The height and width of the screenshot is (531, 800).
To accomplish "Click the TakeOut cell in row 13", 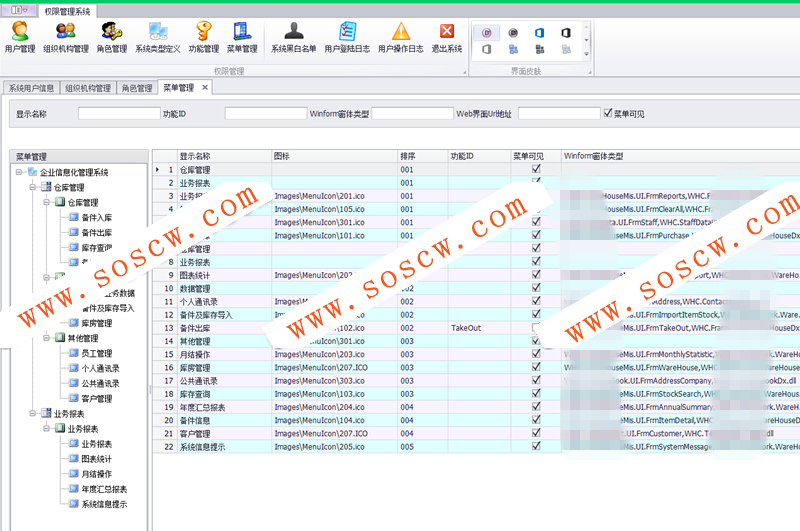I will [x=480, y=327].
